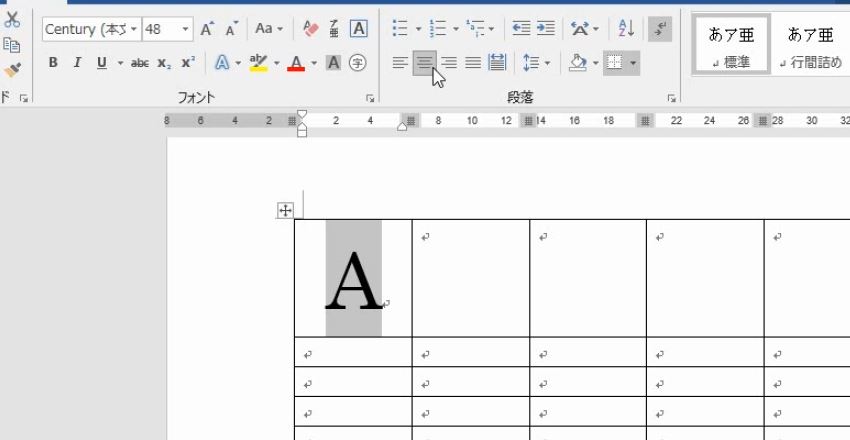
Task: Center align the paragraph
Action: 424,63
